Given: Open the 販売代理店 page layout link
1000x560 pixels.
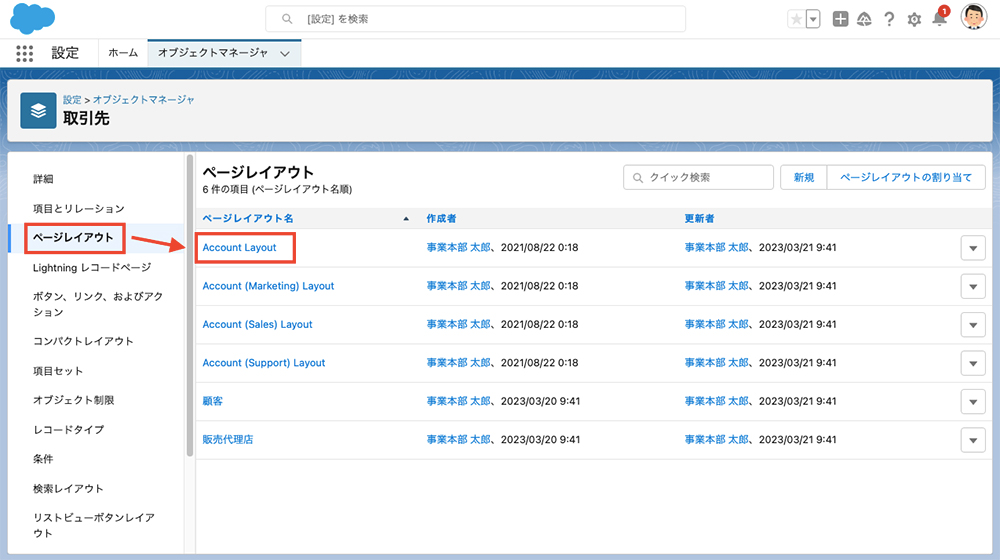Looking at the screenshot, I should (x=228, y=439).
